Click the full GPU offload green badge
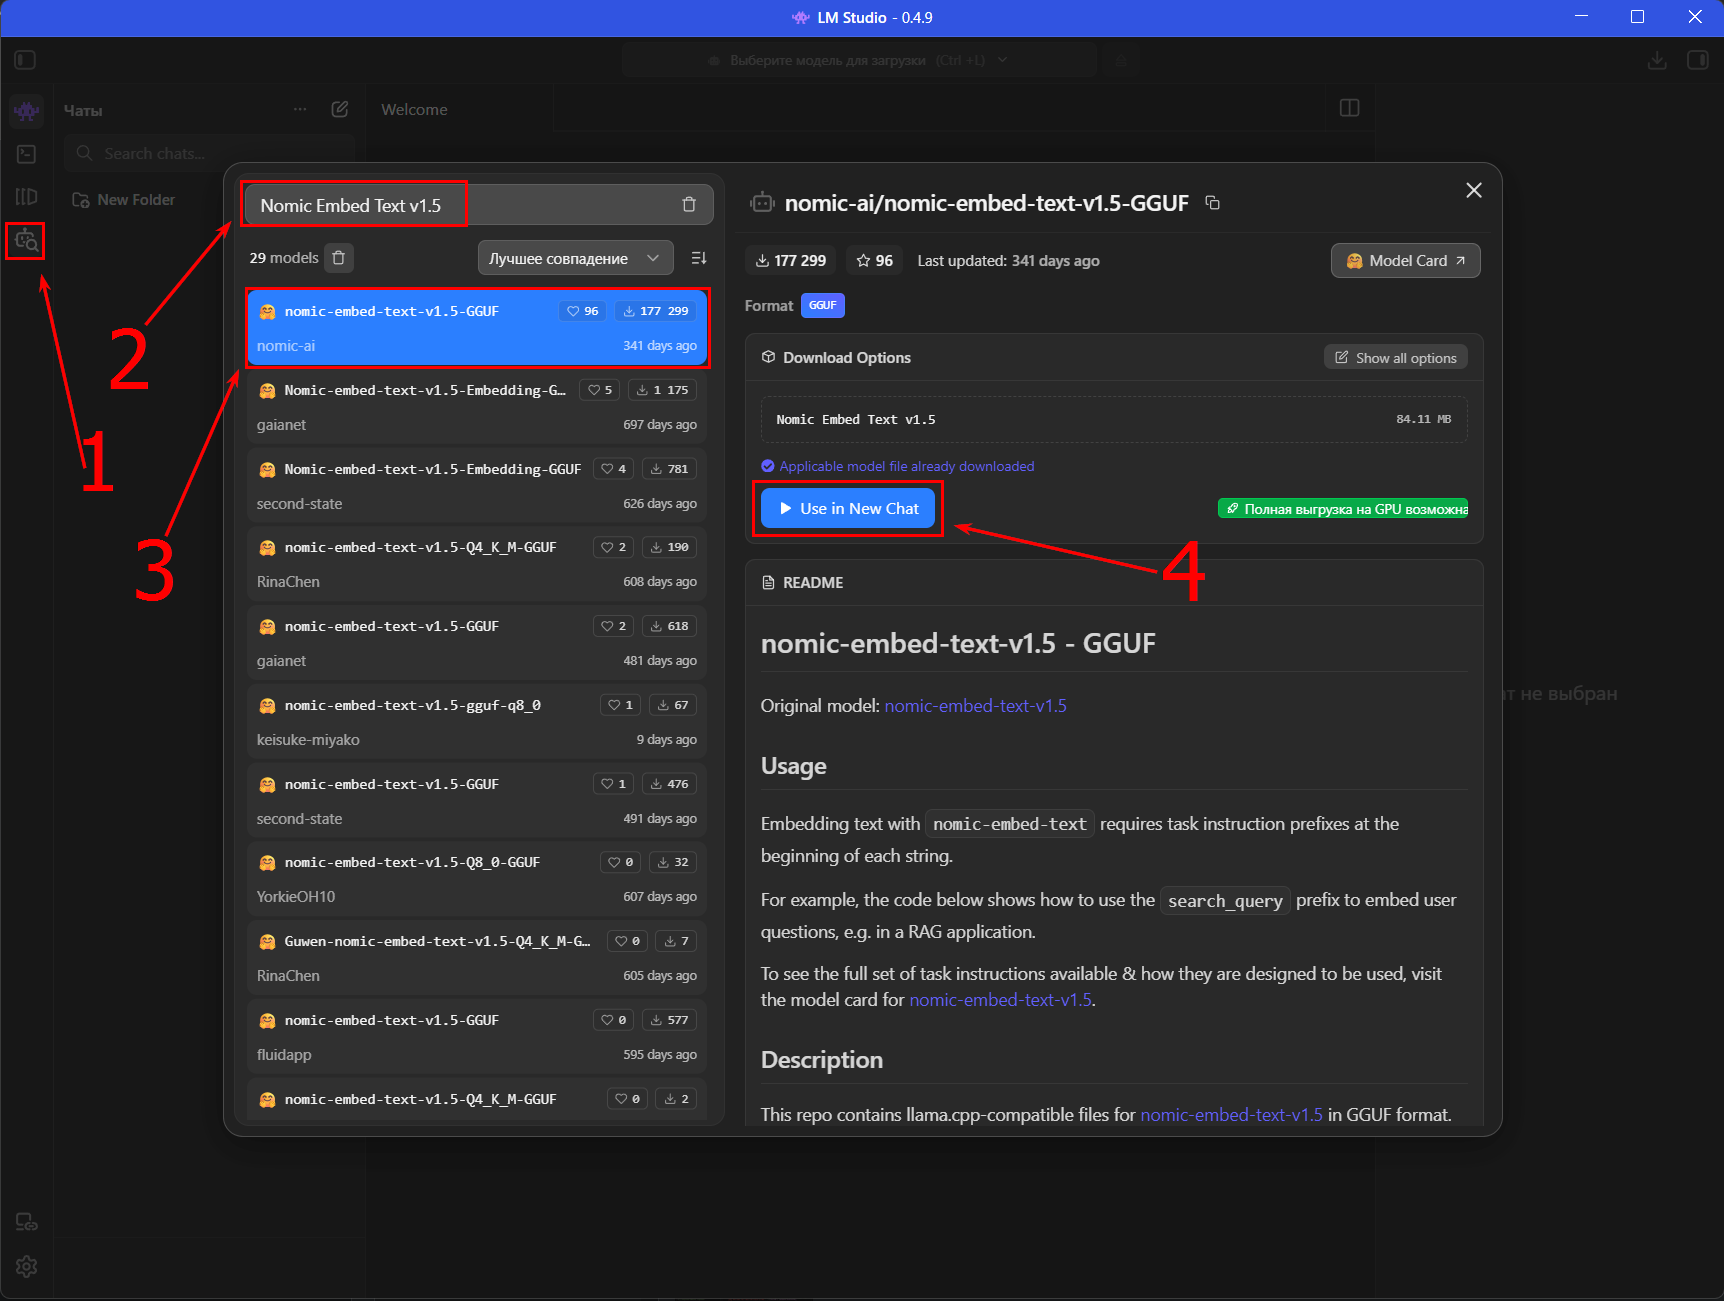This screenshot has height=1301, width=1724. tap(1342, 509)
